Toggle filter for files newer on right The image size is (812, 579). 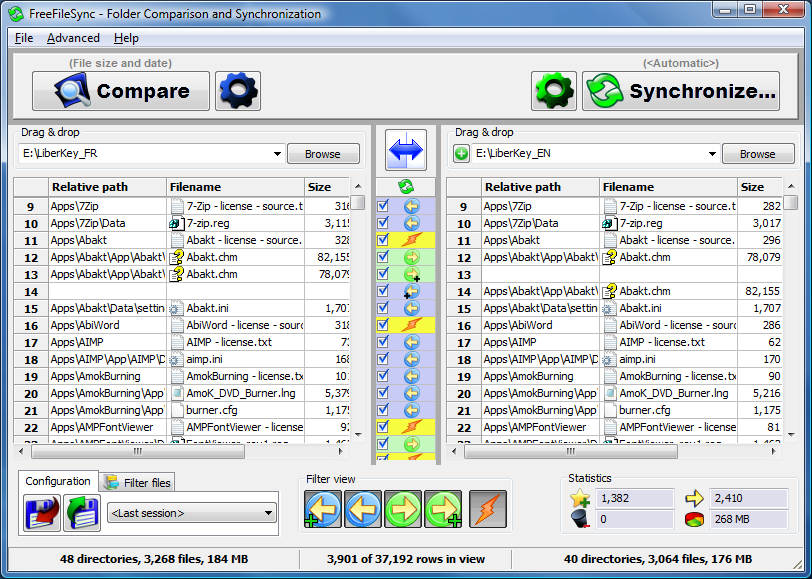point(403,510)
